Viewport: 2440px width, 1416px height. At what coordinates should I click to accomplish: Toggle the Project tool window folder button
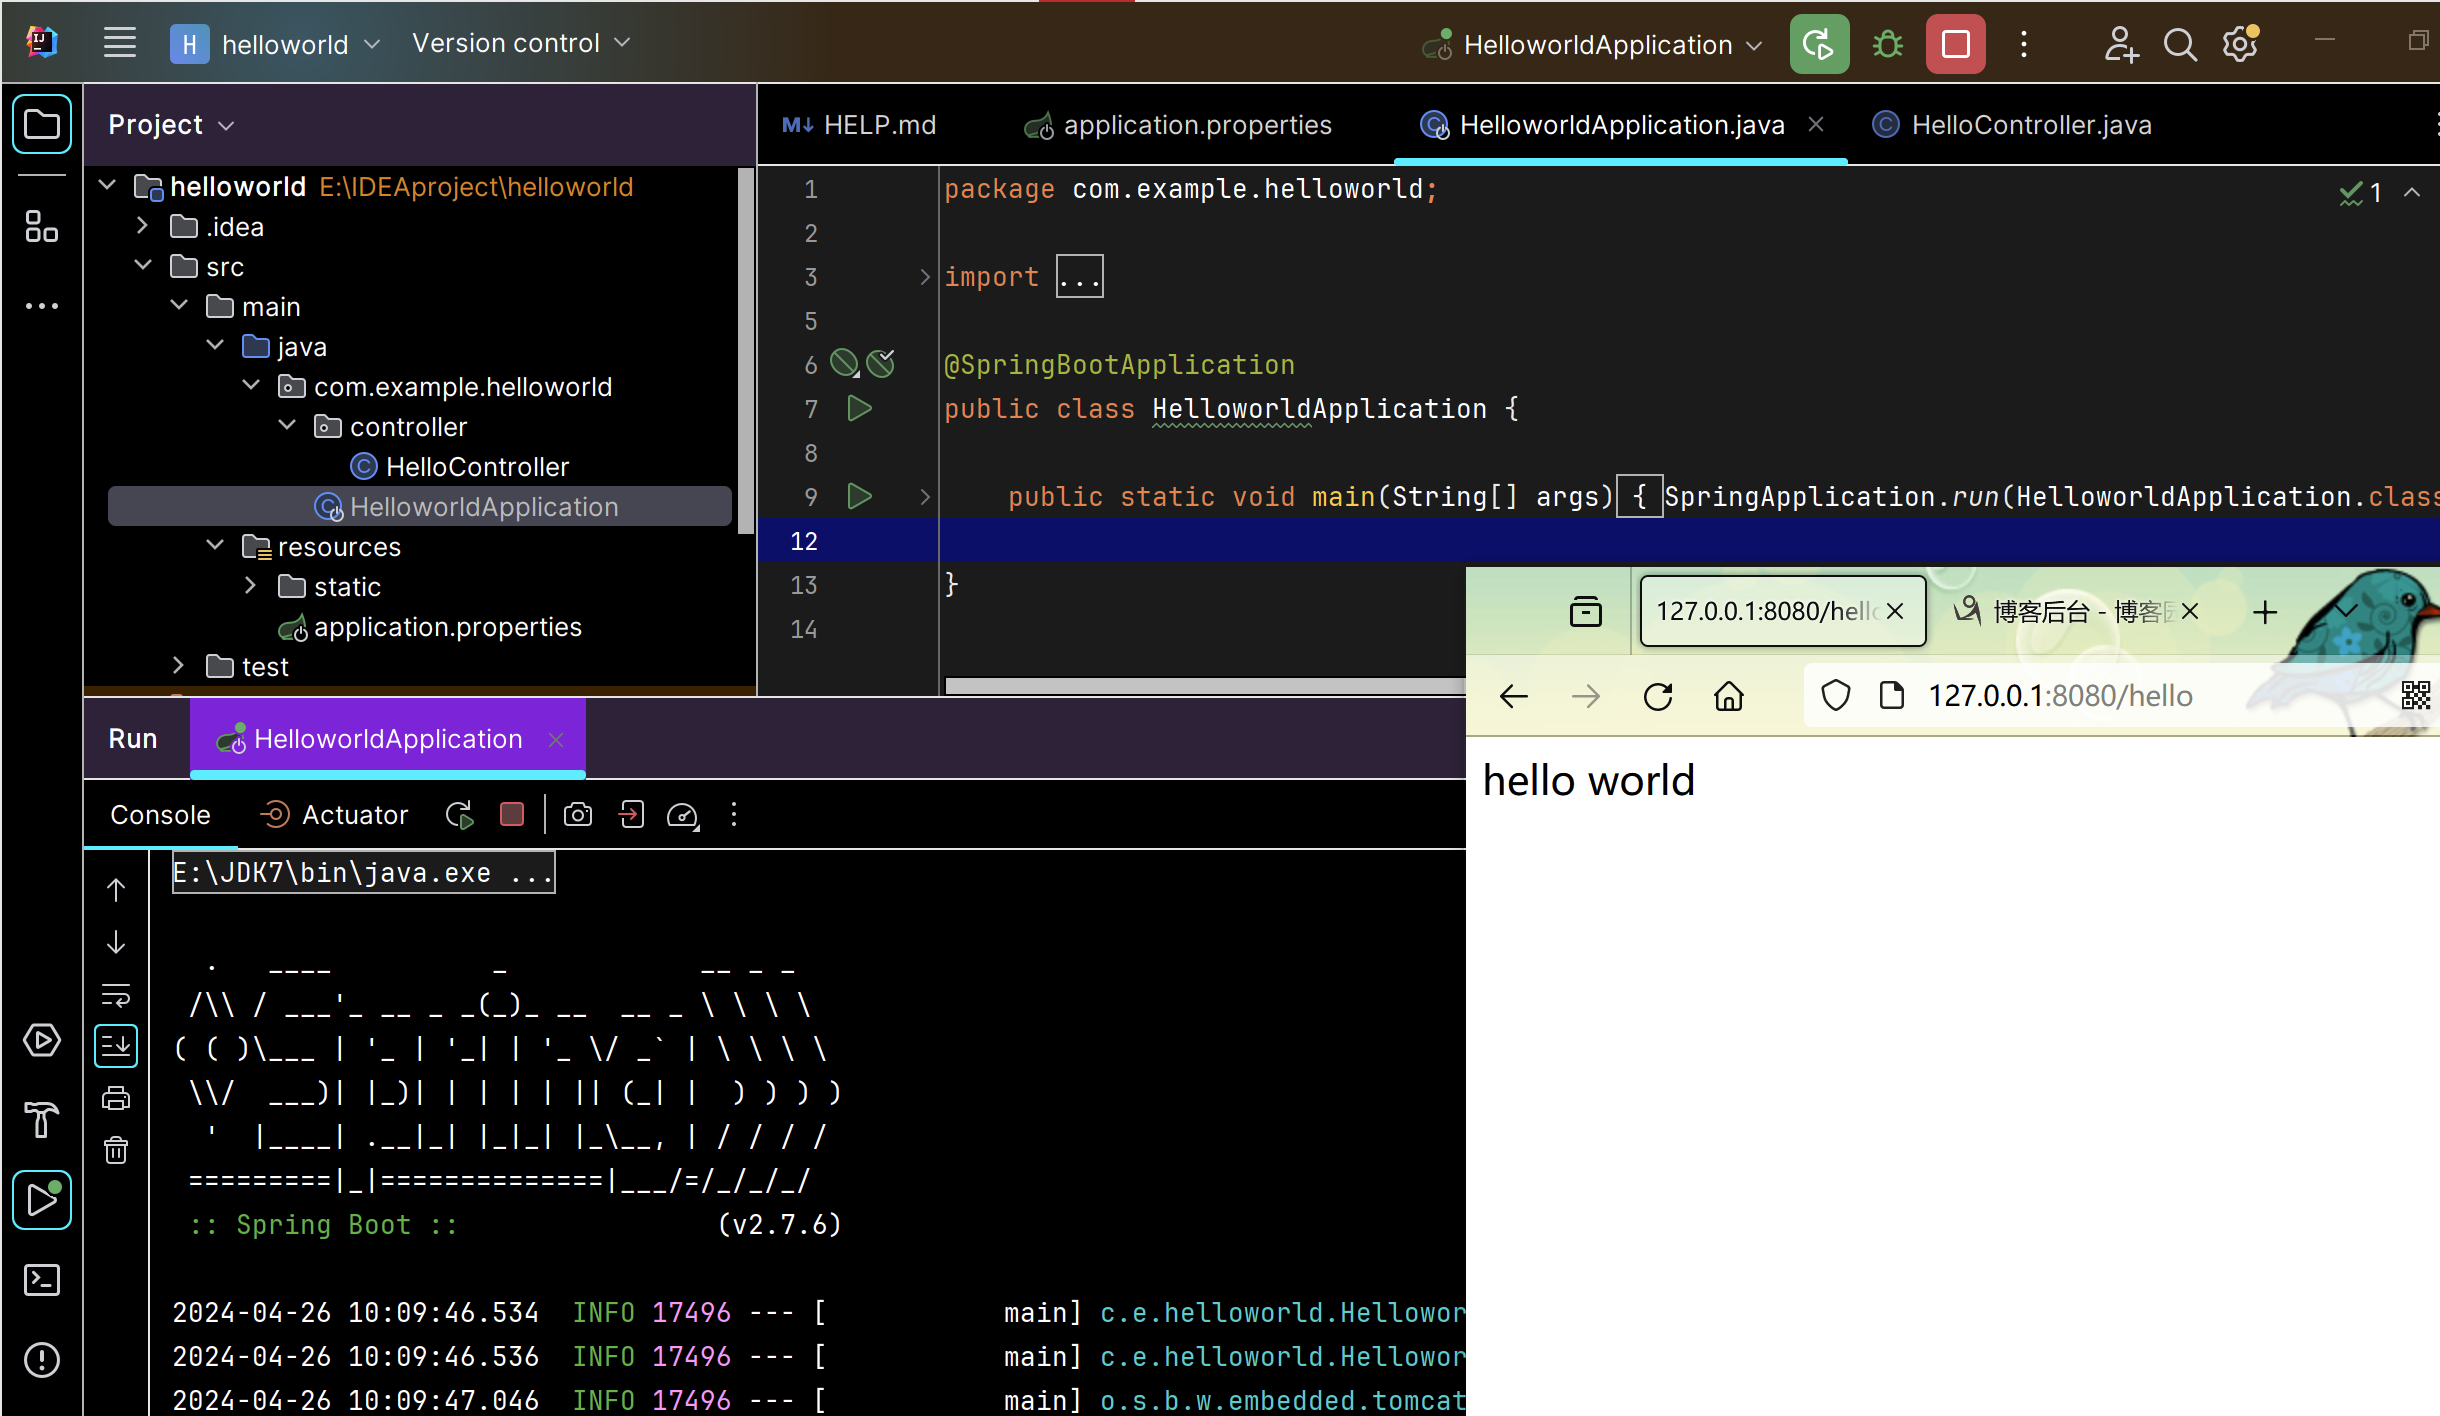click(x=41, y=125)
